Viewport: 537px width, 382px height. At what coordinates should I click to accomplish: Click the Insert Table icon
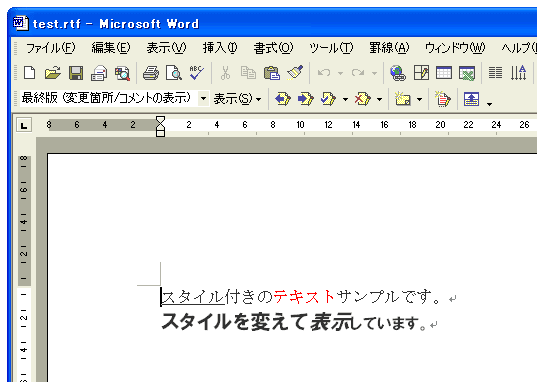444,73
